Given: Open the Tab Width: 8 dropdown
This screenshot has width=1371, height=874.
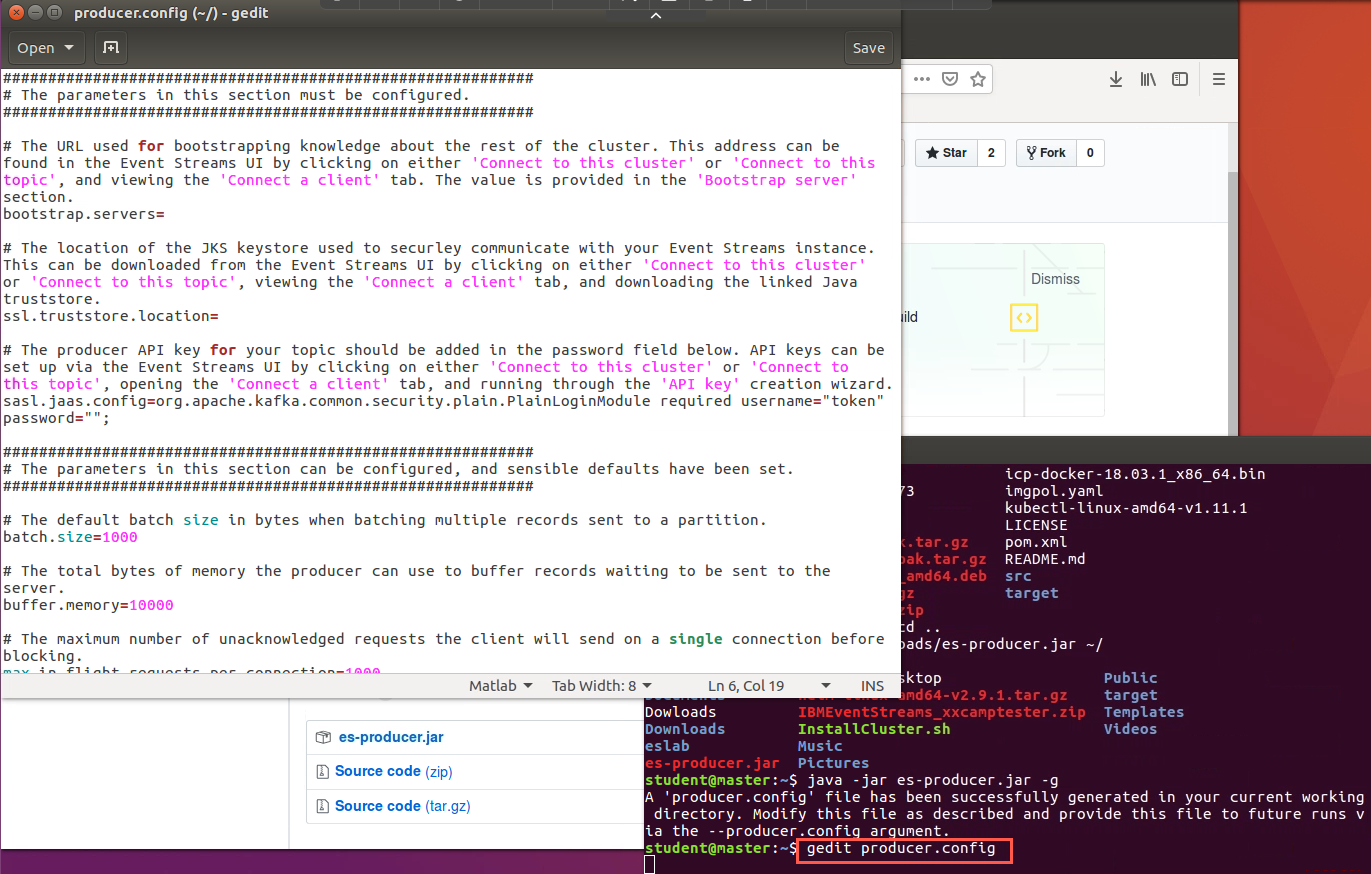Looking at the screenshot, I should (601, 686).
